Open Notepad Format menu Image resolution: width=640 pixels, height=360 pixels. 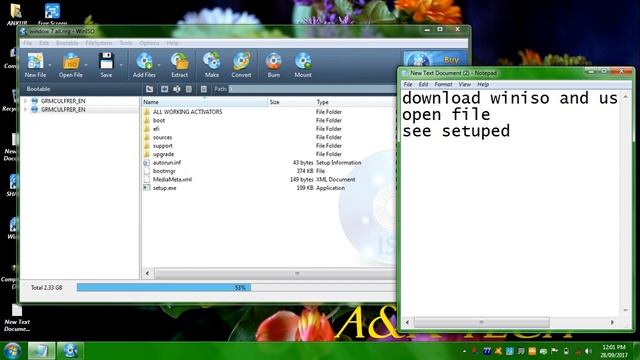[x=443, y=84]
